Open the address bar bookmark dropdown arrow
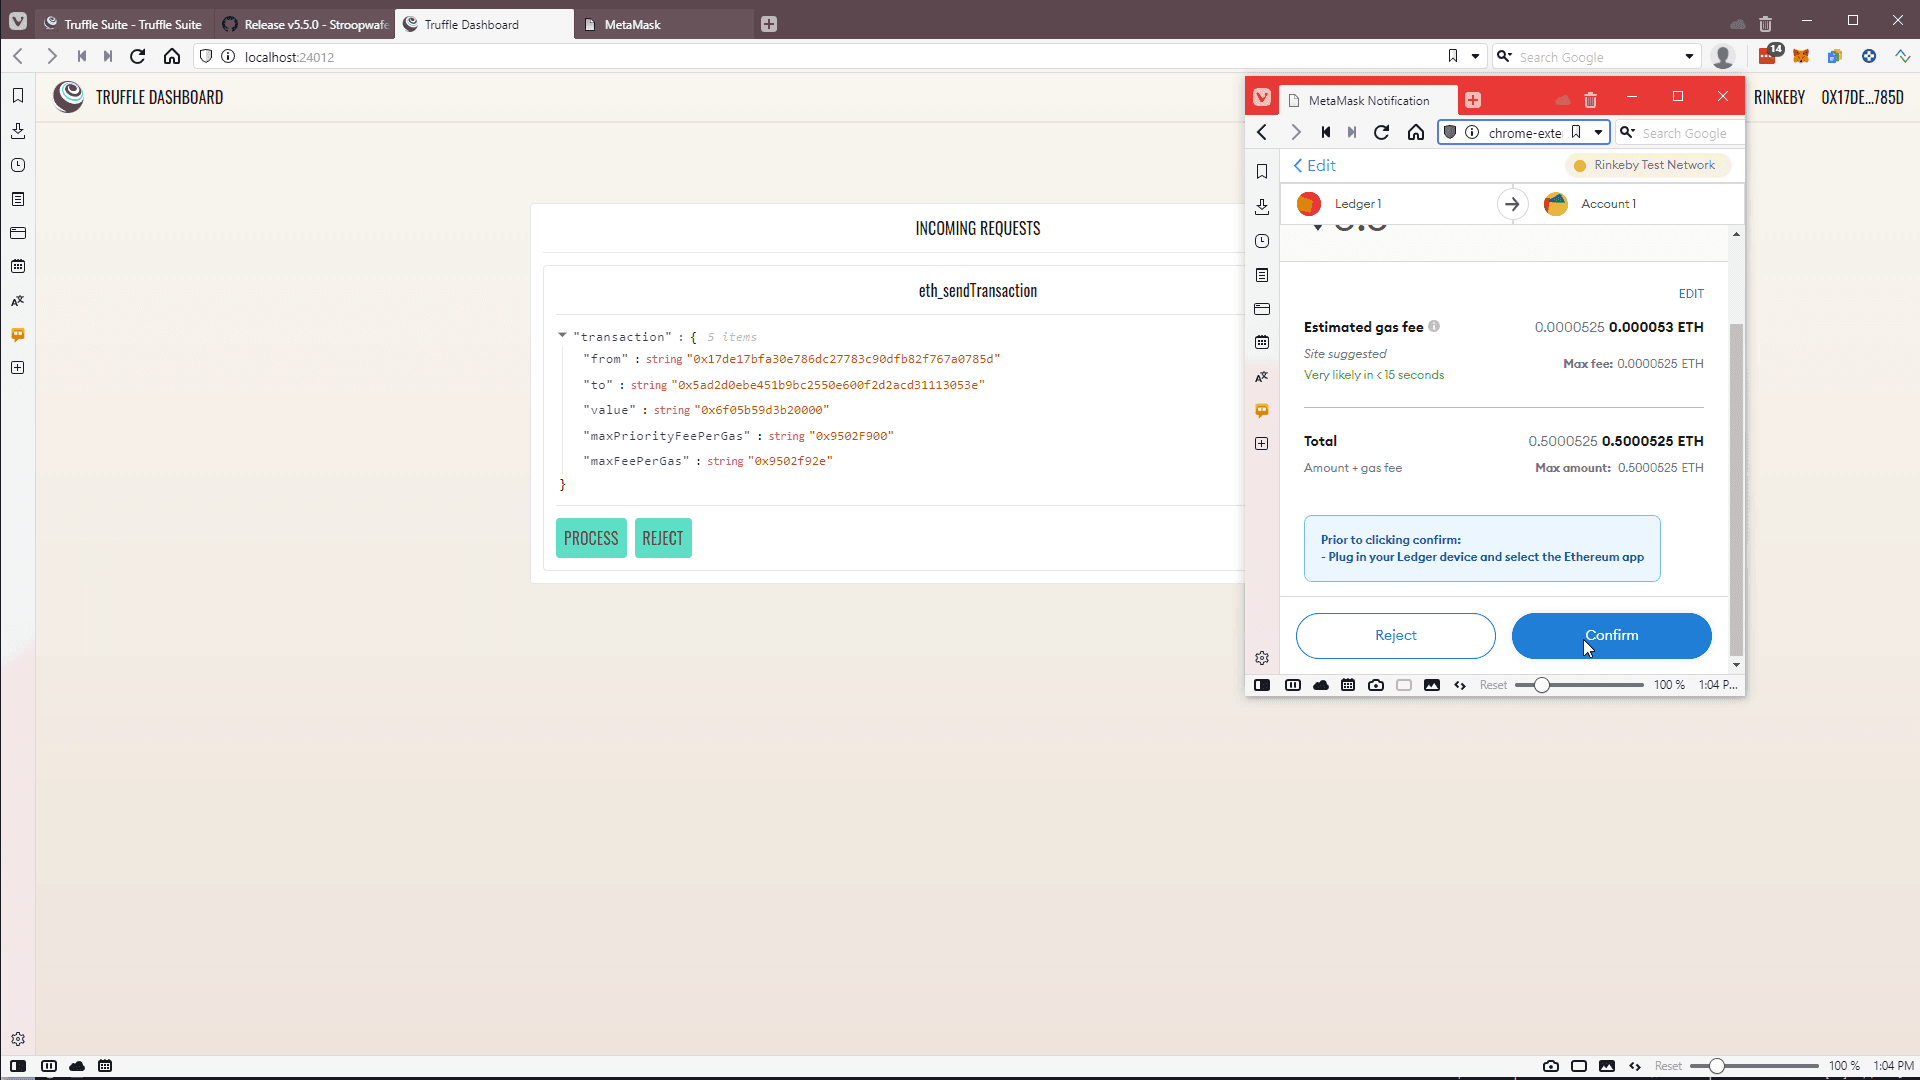Viewport: 1920px width, 1080px height. pos(1475,57)
